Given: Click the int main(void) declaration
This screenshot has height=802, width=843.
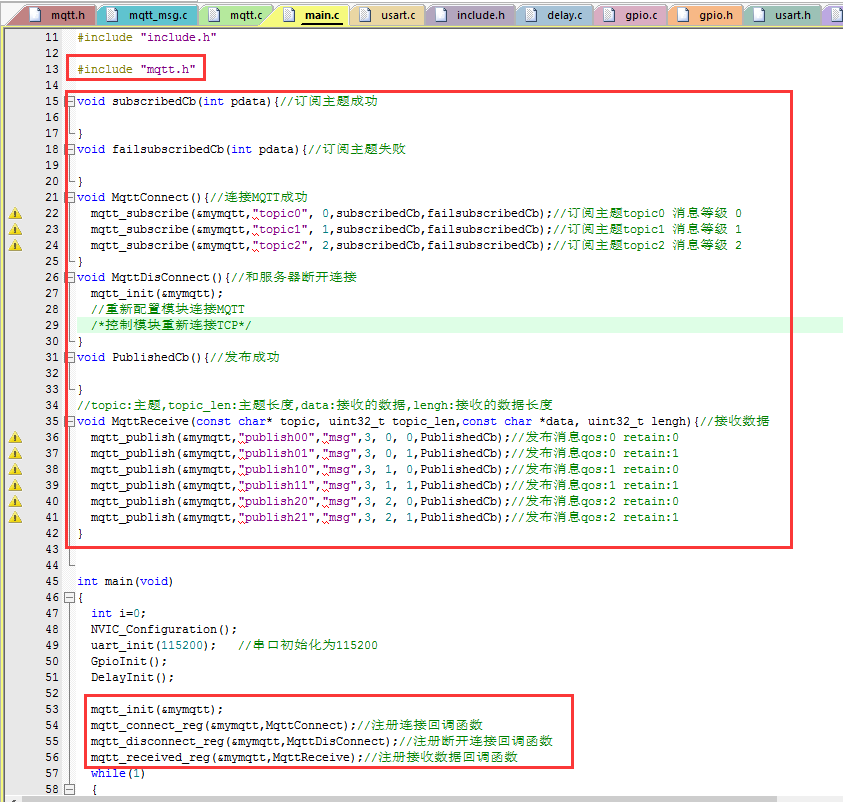Looking at the screenshot, I should click(125, 581).
